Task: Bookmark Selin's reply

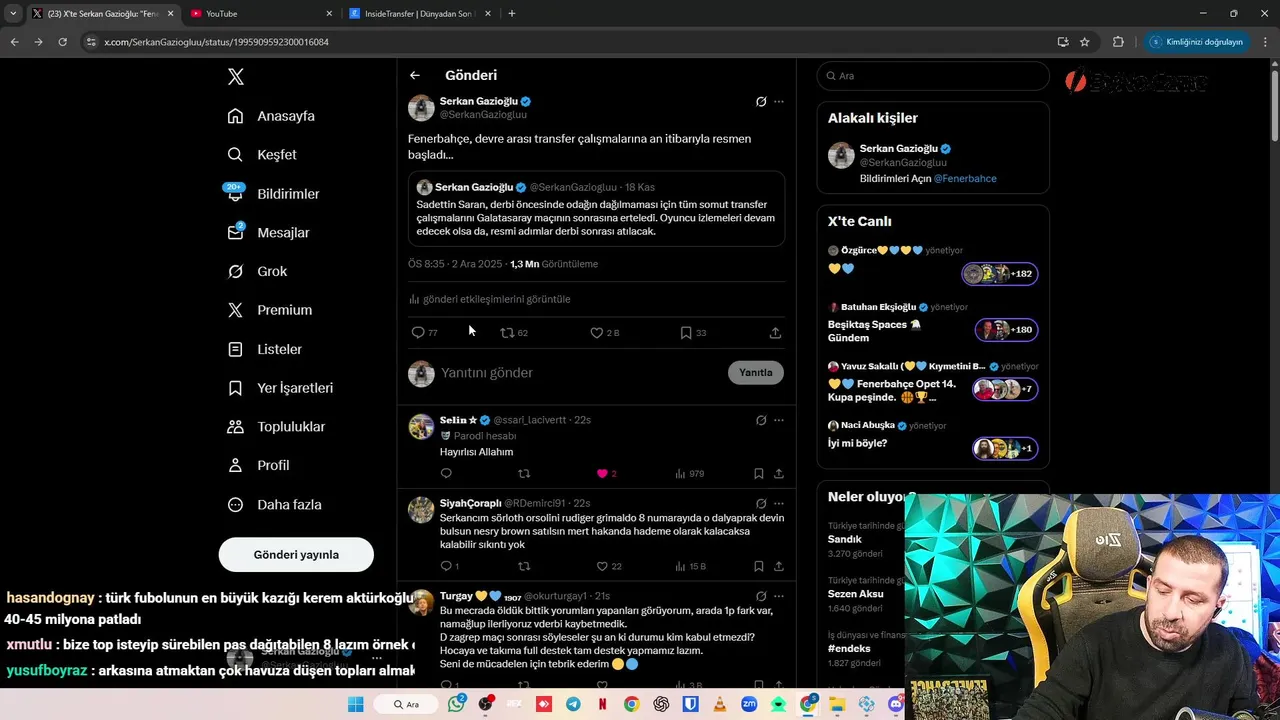Action: tap(759, 474)
